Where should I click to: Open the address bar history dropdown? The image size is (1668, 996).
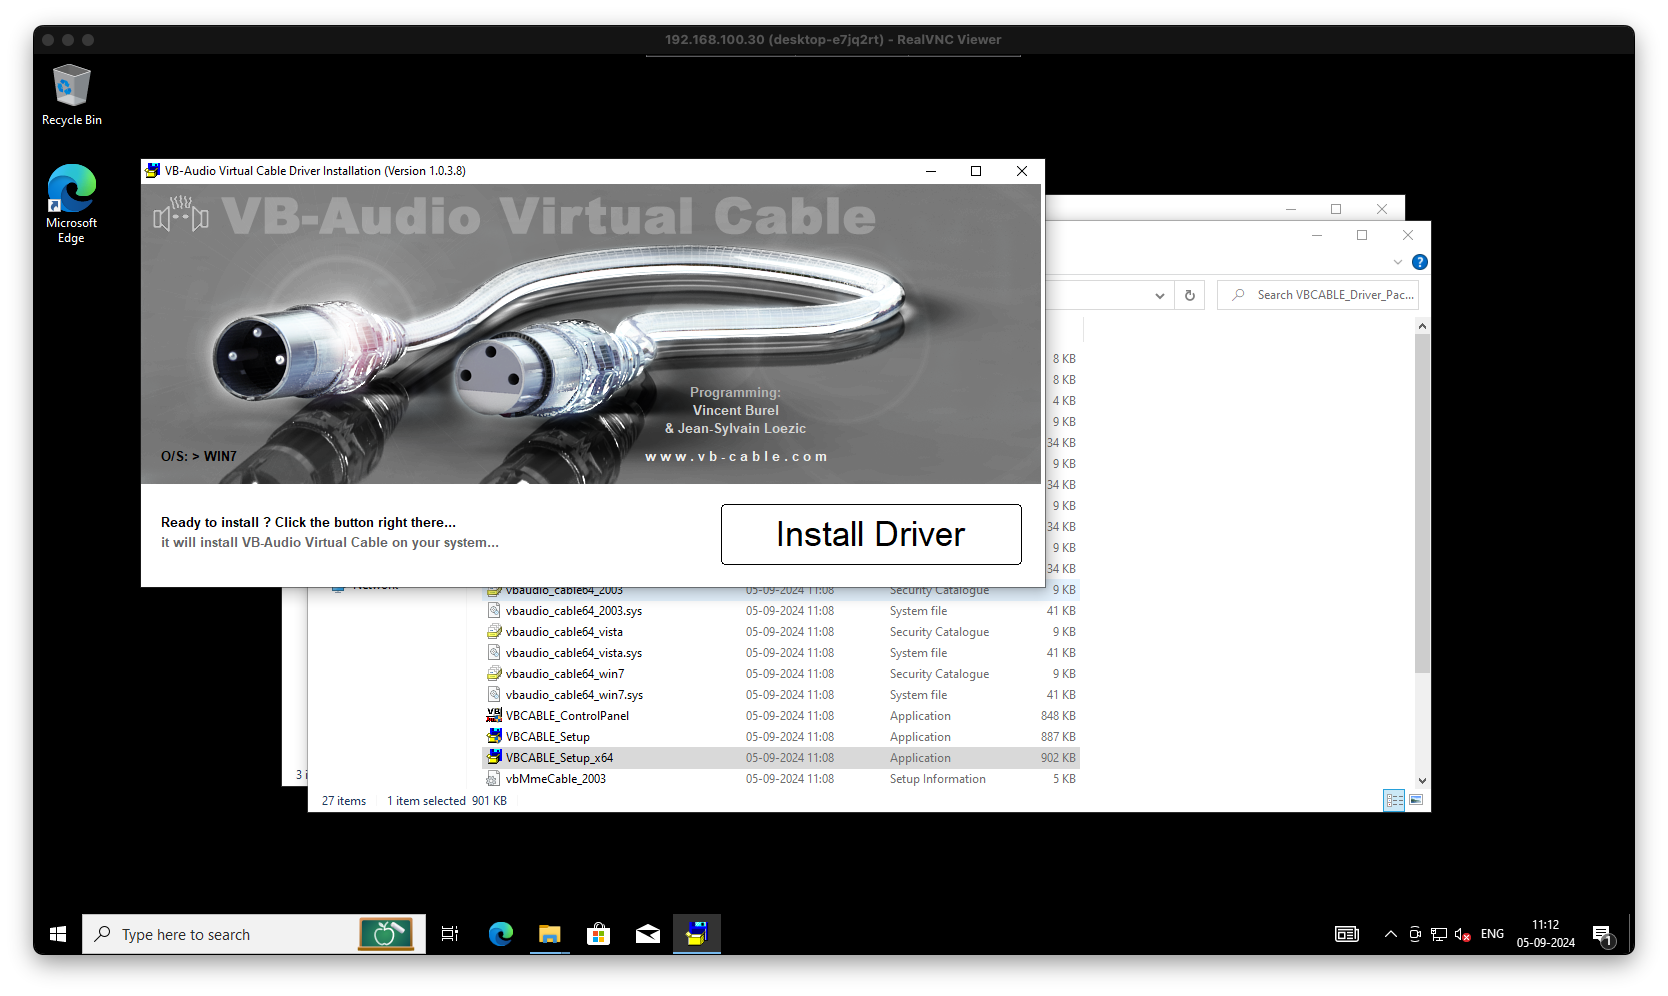pos(1159,295)
